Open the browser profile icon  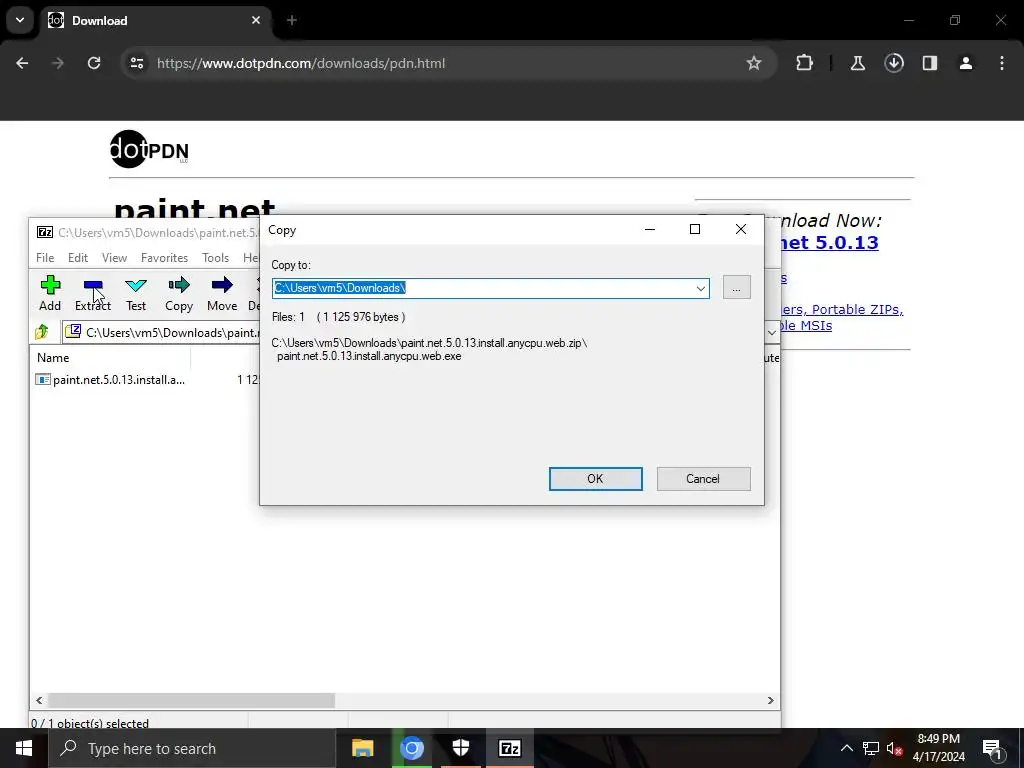966,63
